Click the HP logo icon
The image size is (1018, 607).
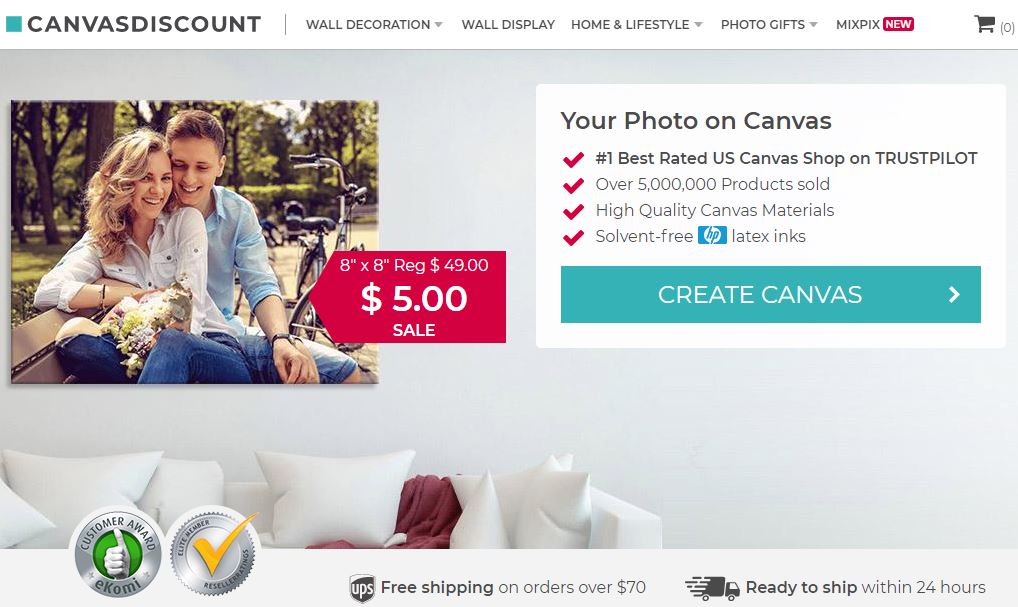tap(712, 236)
